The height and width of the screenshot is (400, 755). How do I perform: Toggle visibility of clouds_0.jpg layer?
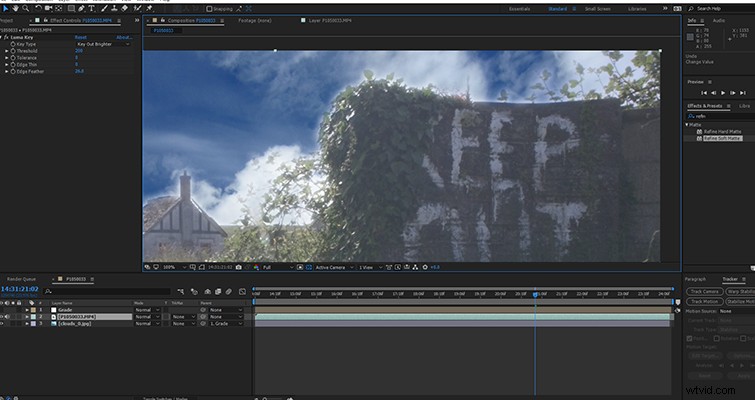click(2, 324)
